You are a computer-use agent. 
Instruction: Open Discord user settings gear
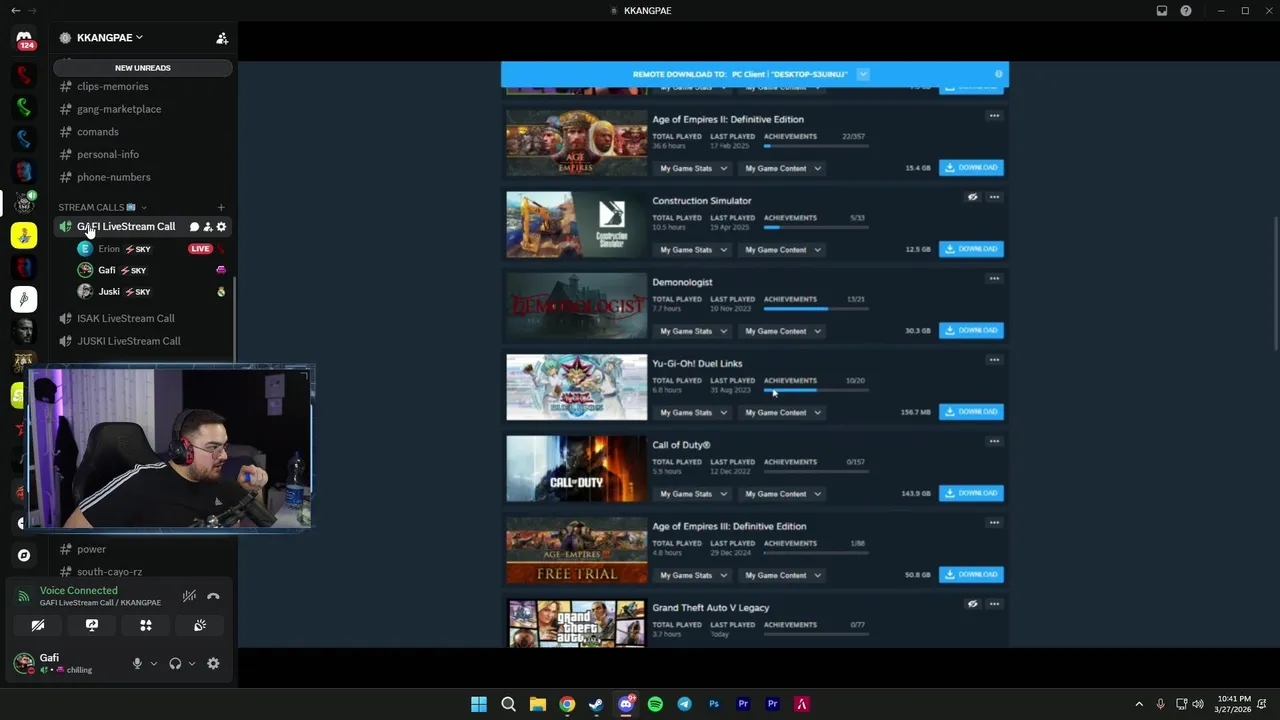213,663
